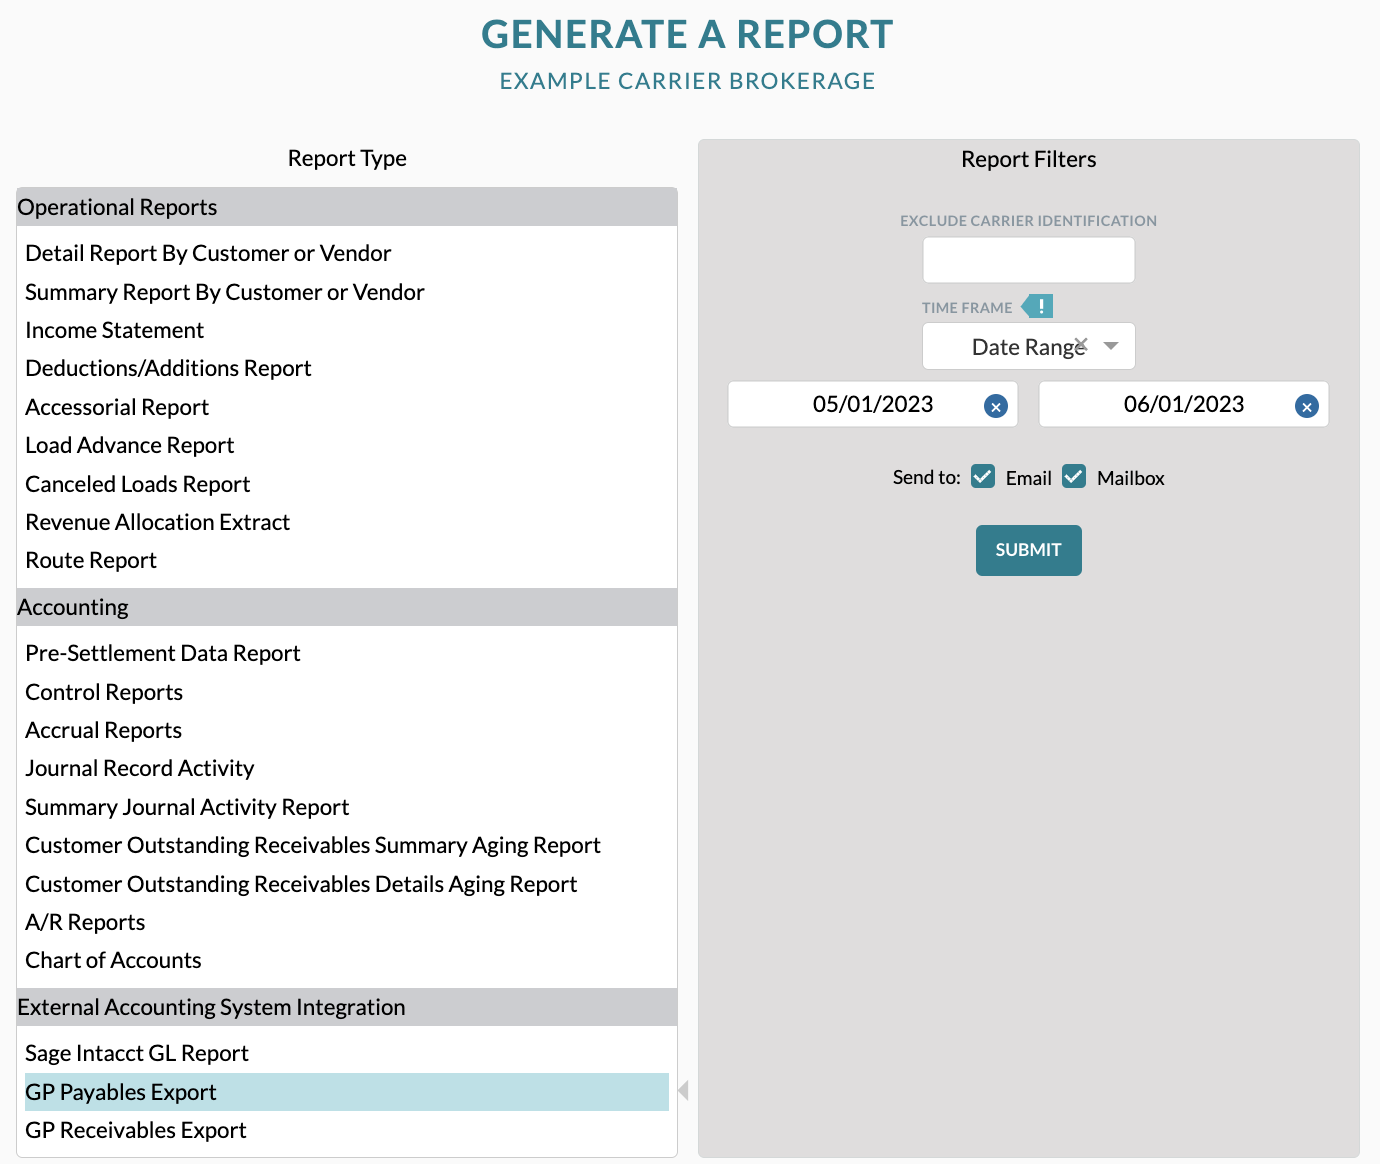Click the Exclude Carrier Identification field
This screenshot has height=1164, width=1380.
coord(1028,260)
